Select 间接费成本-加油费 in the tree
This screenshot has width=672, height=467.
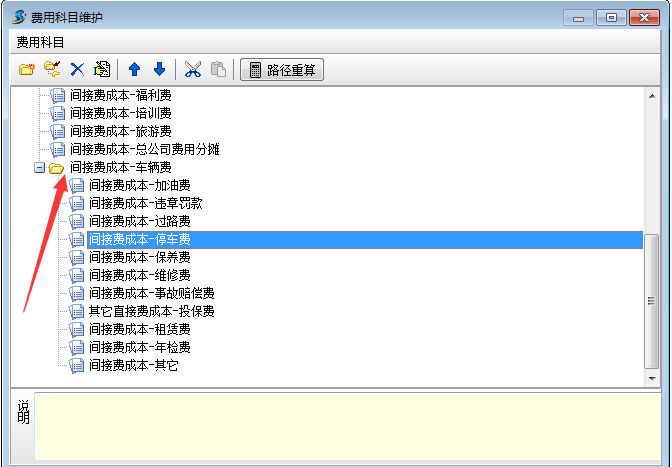tap(139, 186)
